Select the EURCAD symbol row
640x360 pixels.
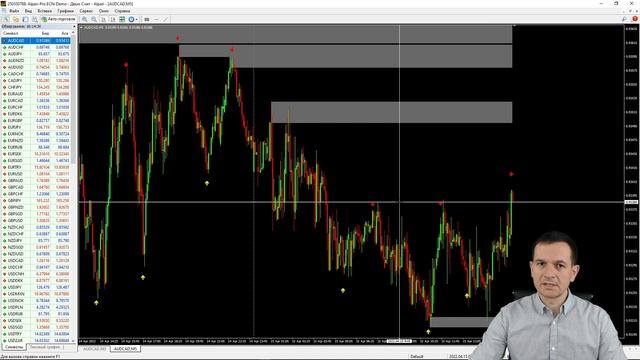[36, 101]
